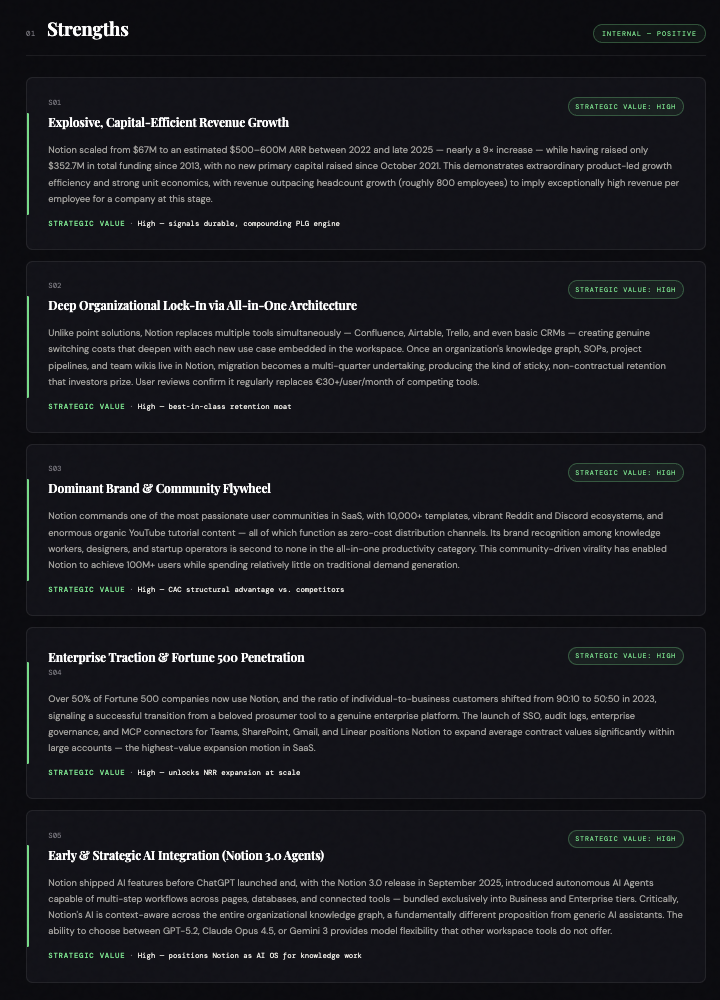Image resolution: width=720 pixels, height=1000 pixels.
Task: Click the S01 card label
Action: [54, 102]
